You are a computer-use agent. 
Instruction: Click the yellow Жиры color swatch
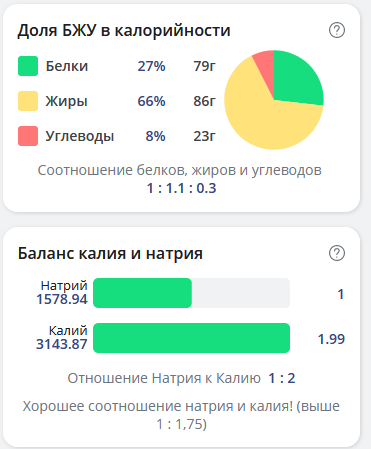[x=28, y=101]
